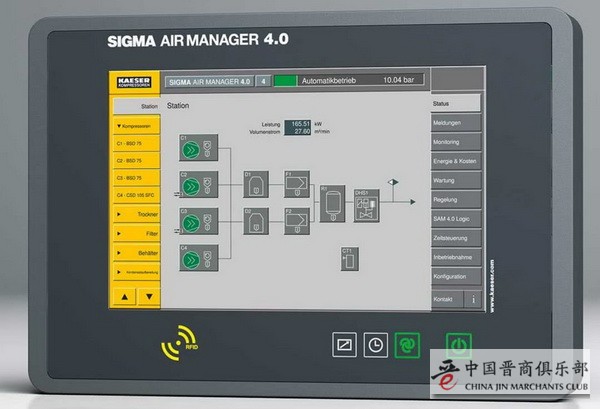Select C4 - CSD 105 SFC entry

(x=135, y=195)
